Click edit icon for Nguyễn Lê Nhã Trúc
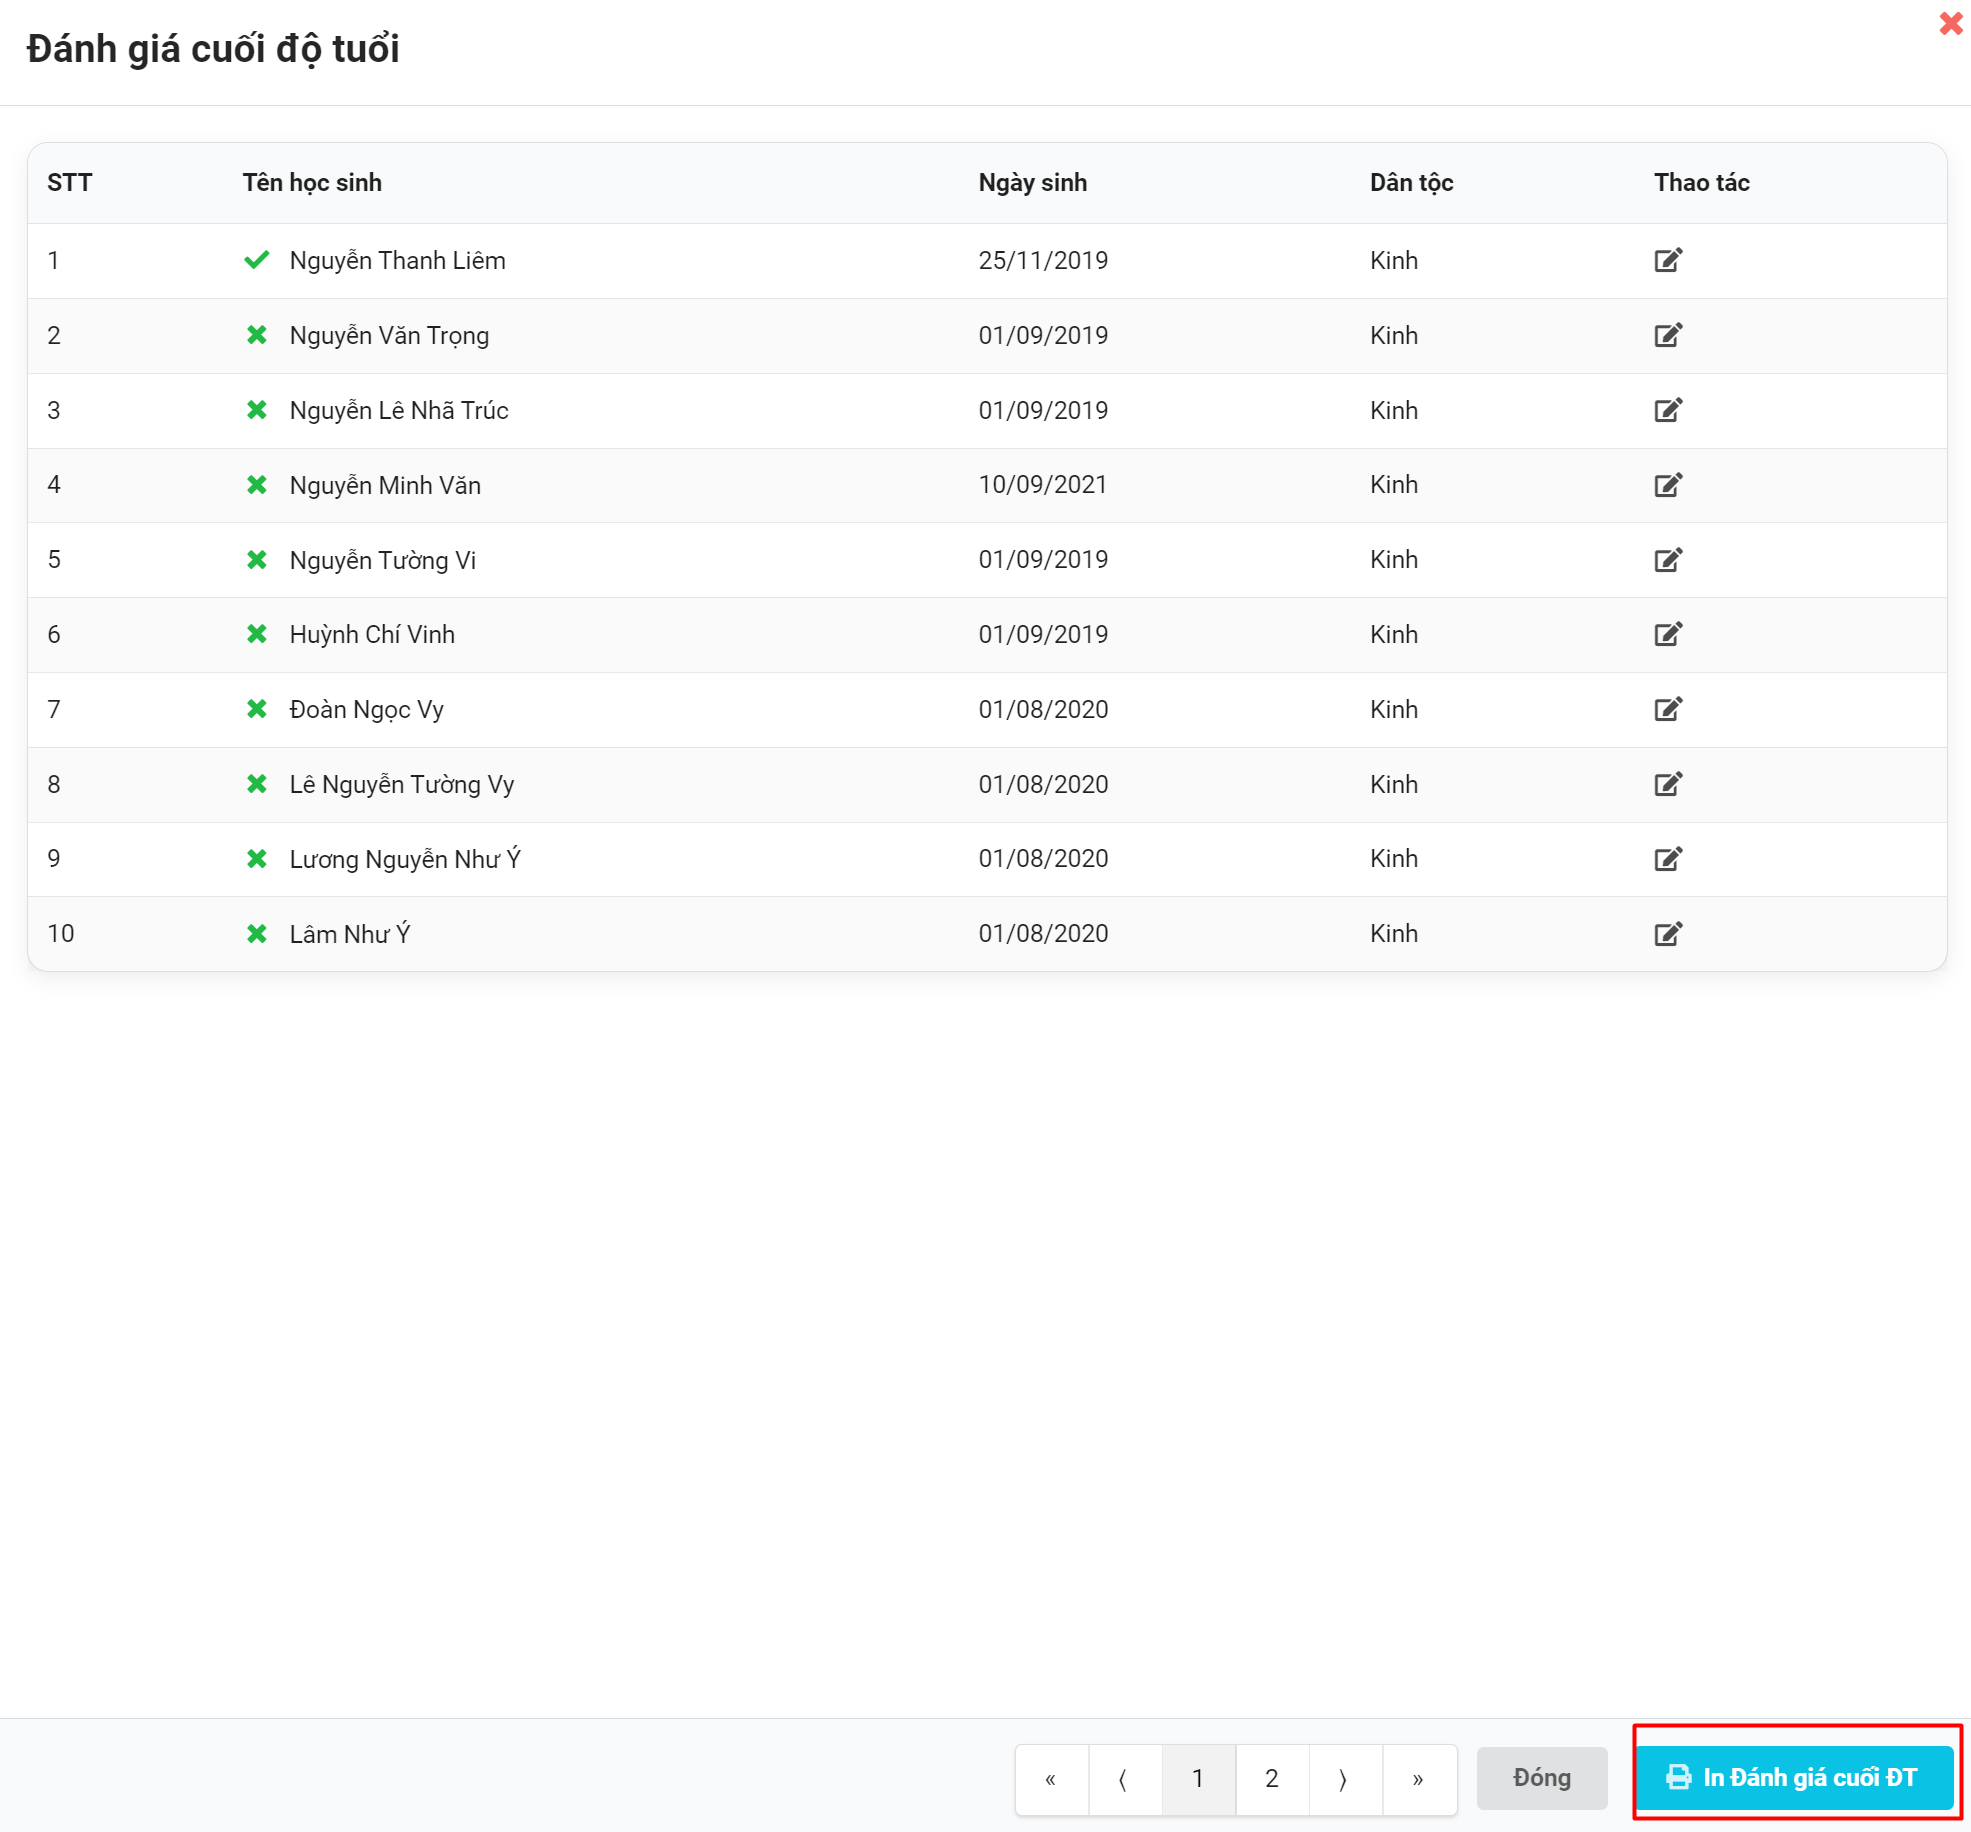The width and height of the screenshot is (1971, 1832). [1667, 410]
